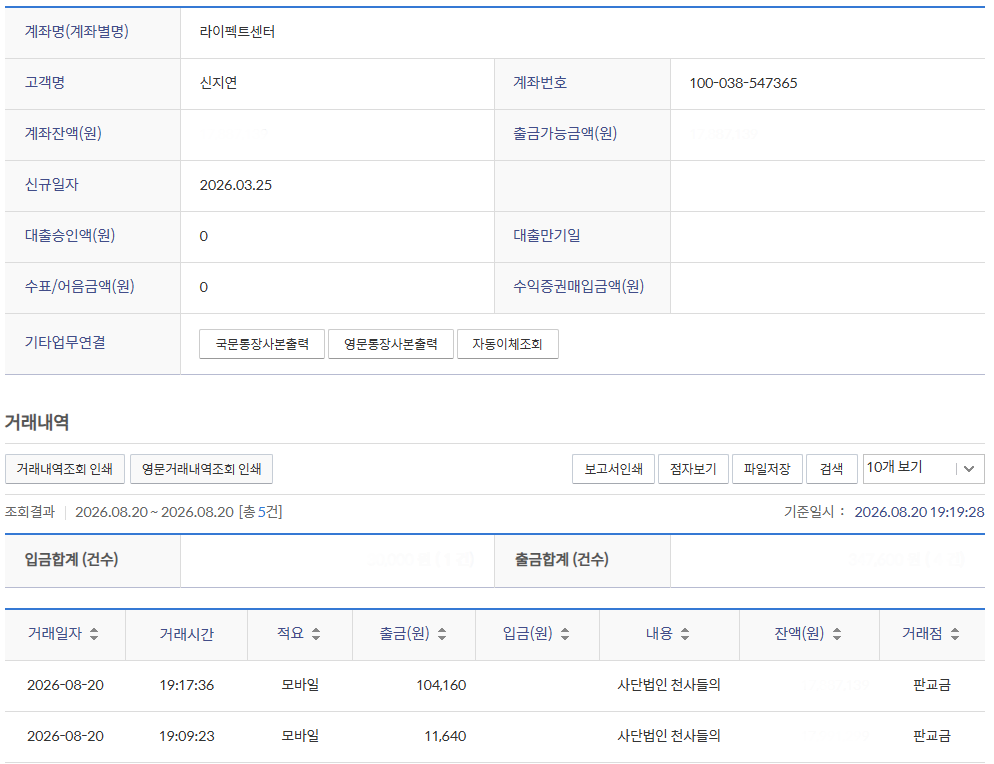
Task: Click the date 2026-08-20 in the 19:09:23 row
Action: pos(65,736)
